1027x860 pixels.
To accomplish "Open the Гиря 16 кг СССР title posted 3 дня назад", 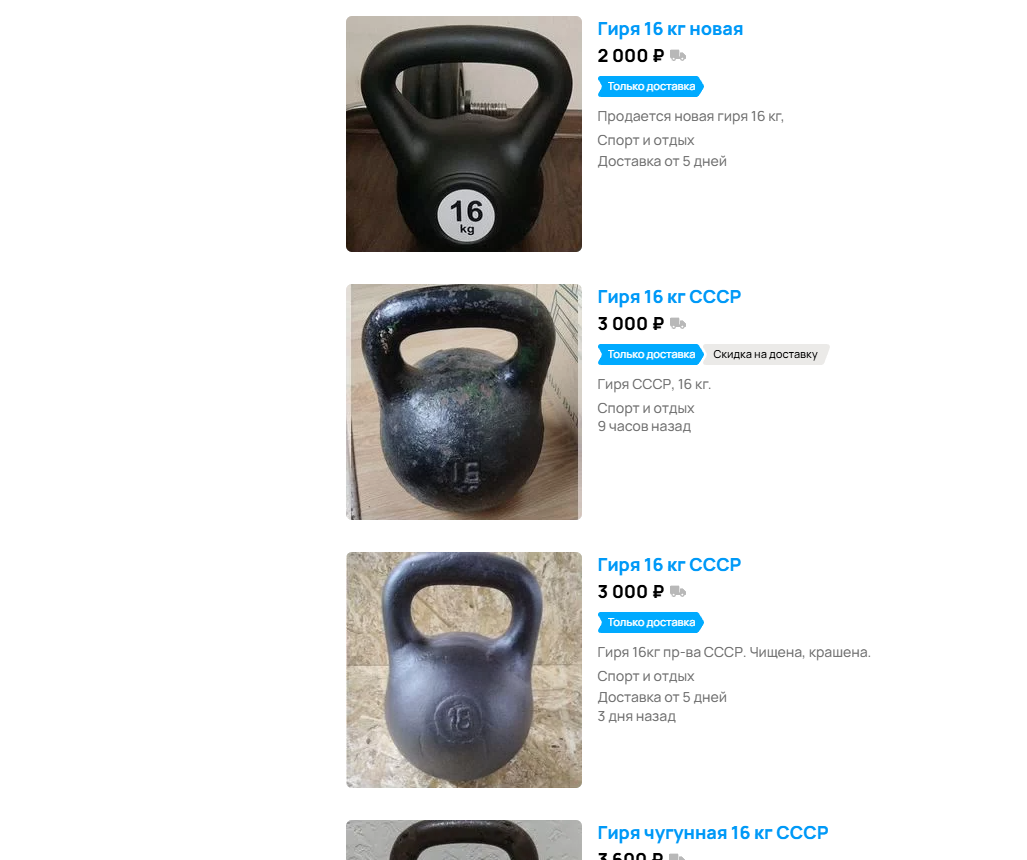I will click(669, 565).
